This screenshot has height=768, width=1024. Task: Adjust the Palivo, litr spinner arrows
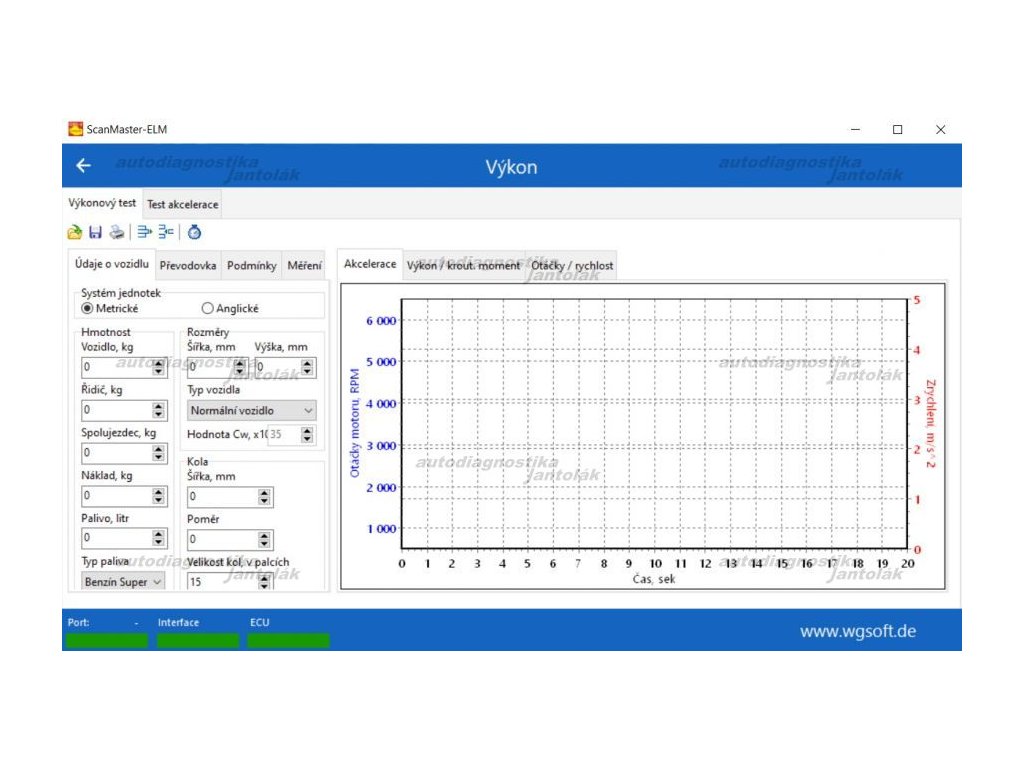(x=159, y=538)
